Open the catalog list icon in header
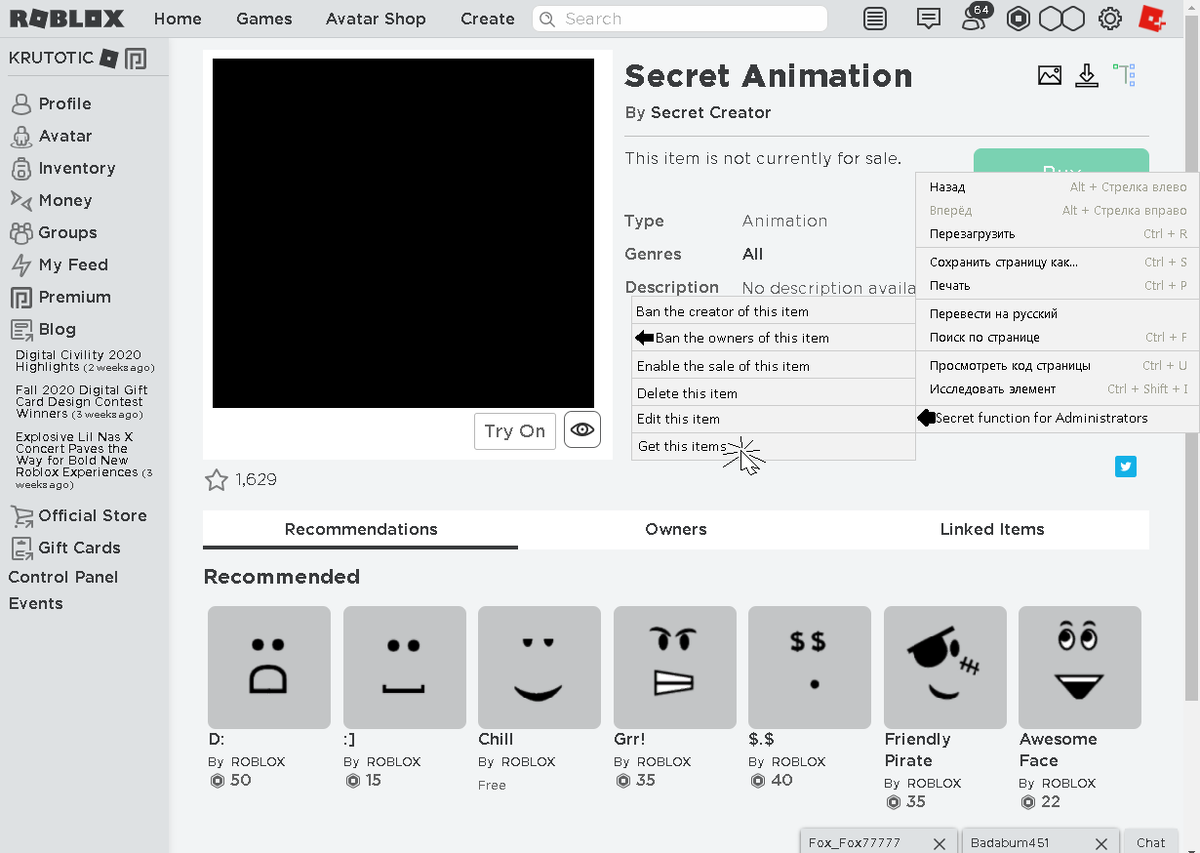 (875, 19)
